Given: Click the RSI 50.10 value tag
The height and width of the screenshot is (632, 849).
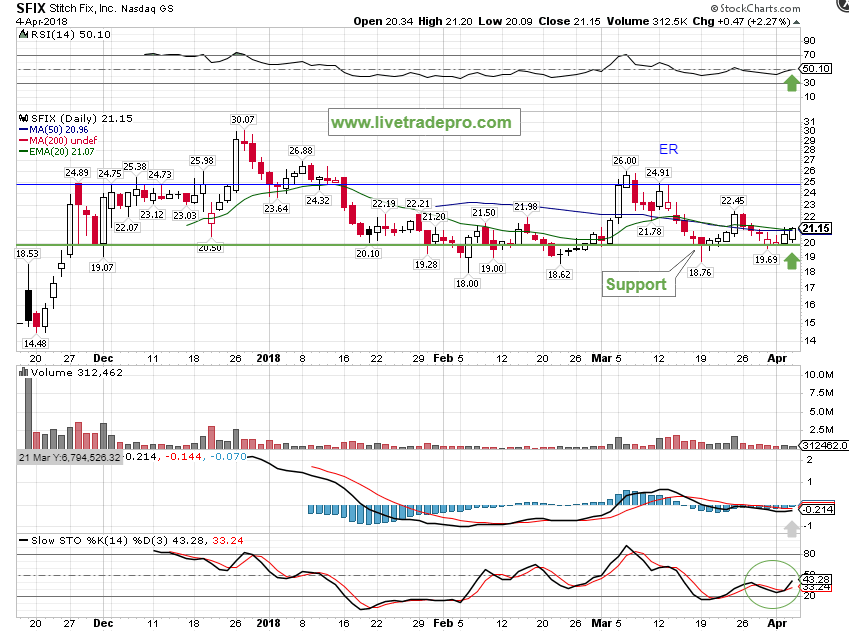Looking at the screenshot, I should click(x=818, y=68).
